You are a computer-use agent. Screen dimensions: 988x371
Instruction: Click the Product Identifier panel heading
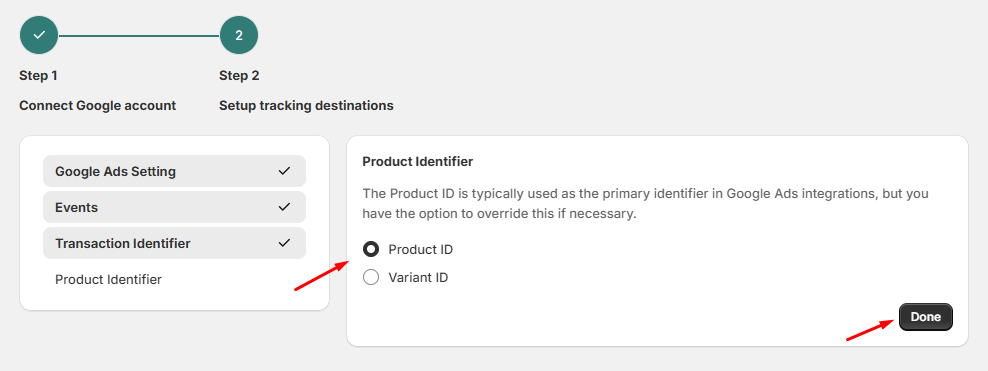coord(418,162)
